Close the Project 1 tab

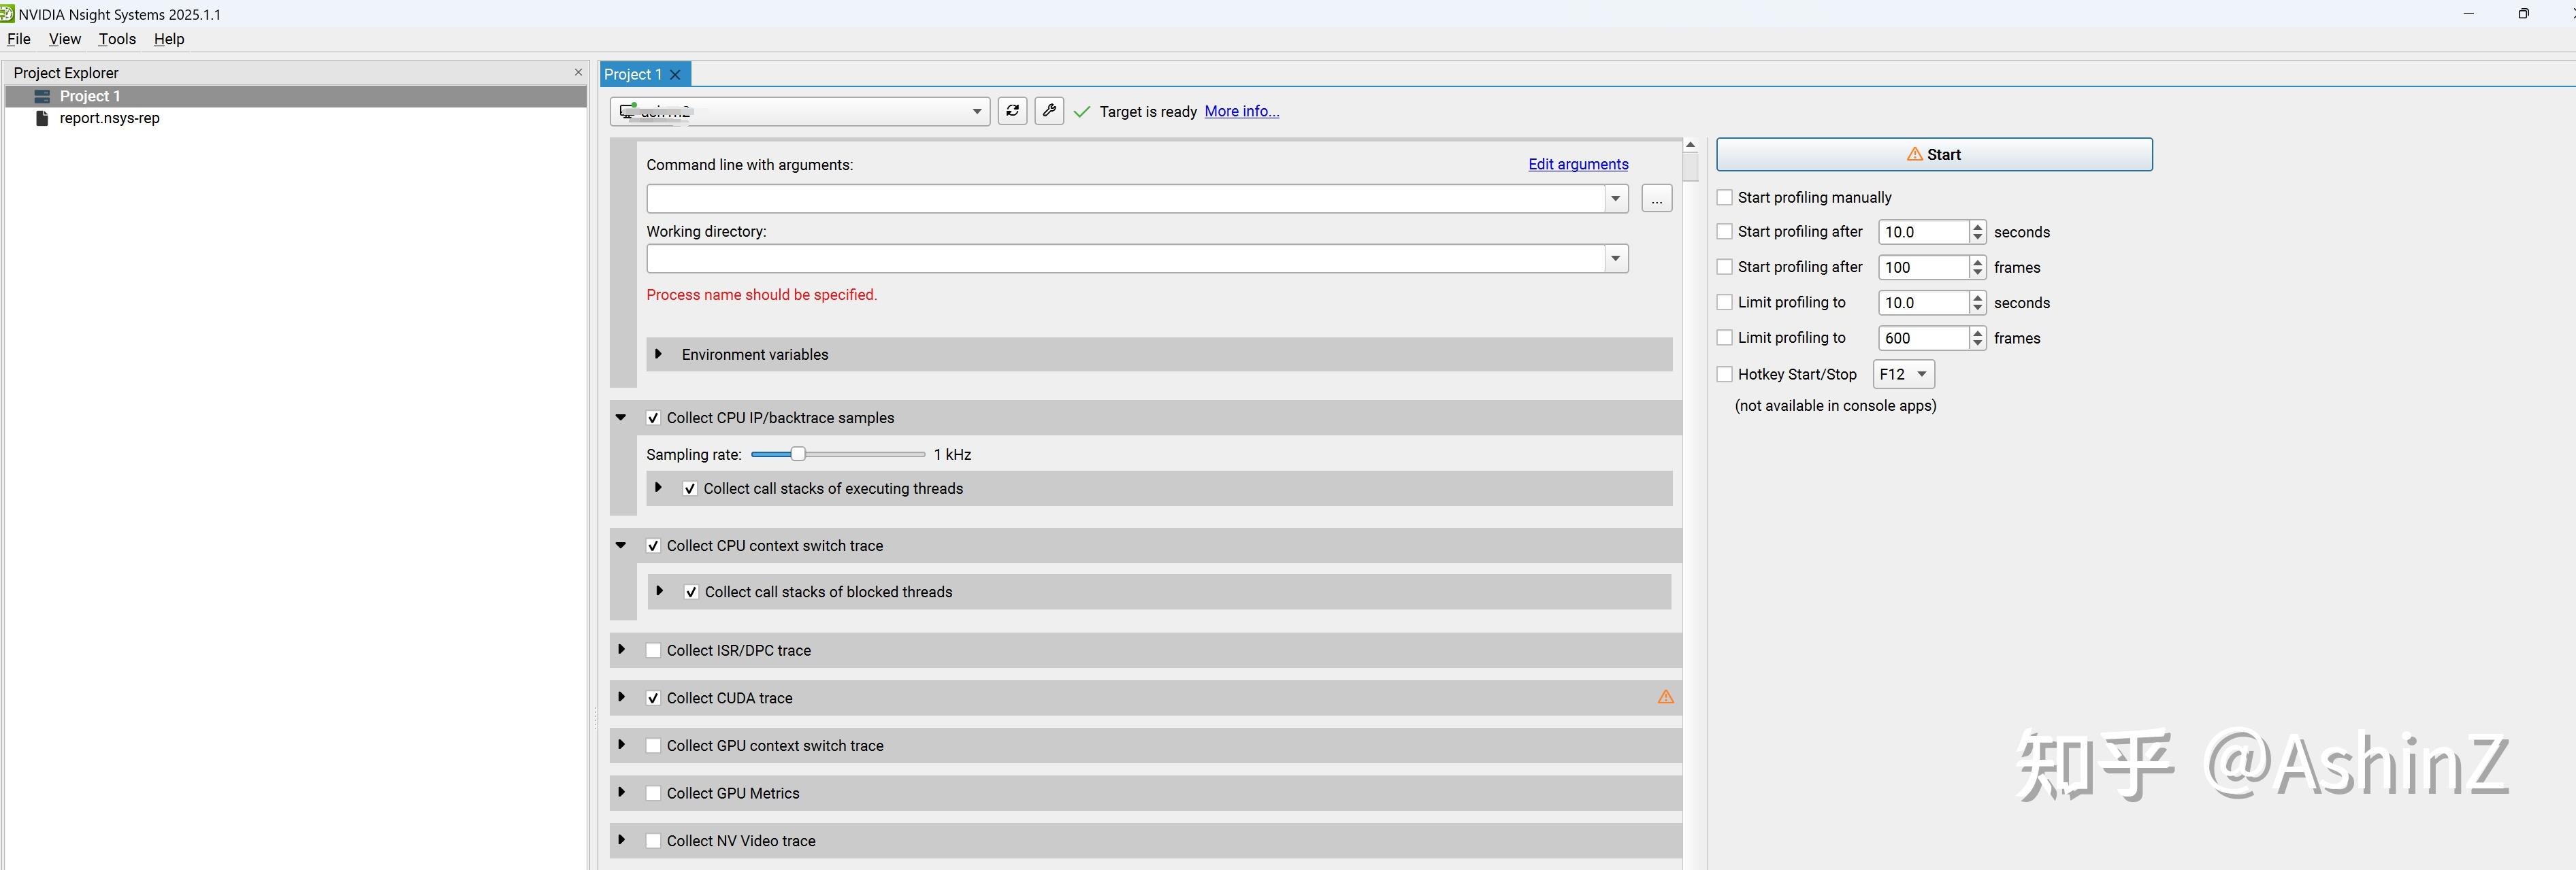(676, 74)
